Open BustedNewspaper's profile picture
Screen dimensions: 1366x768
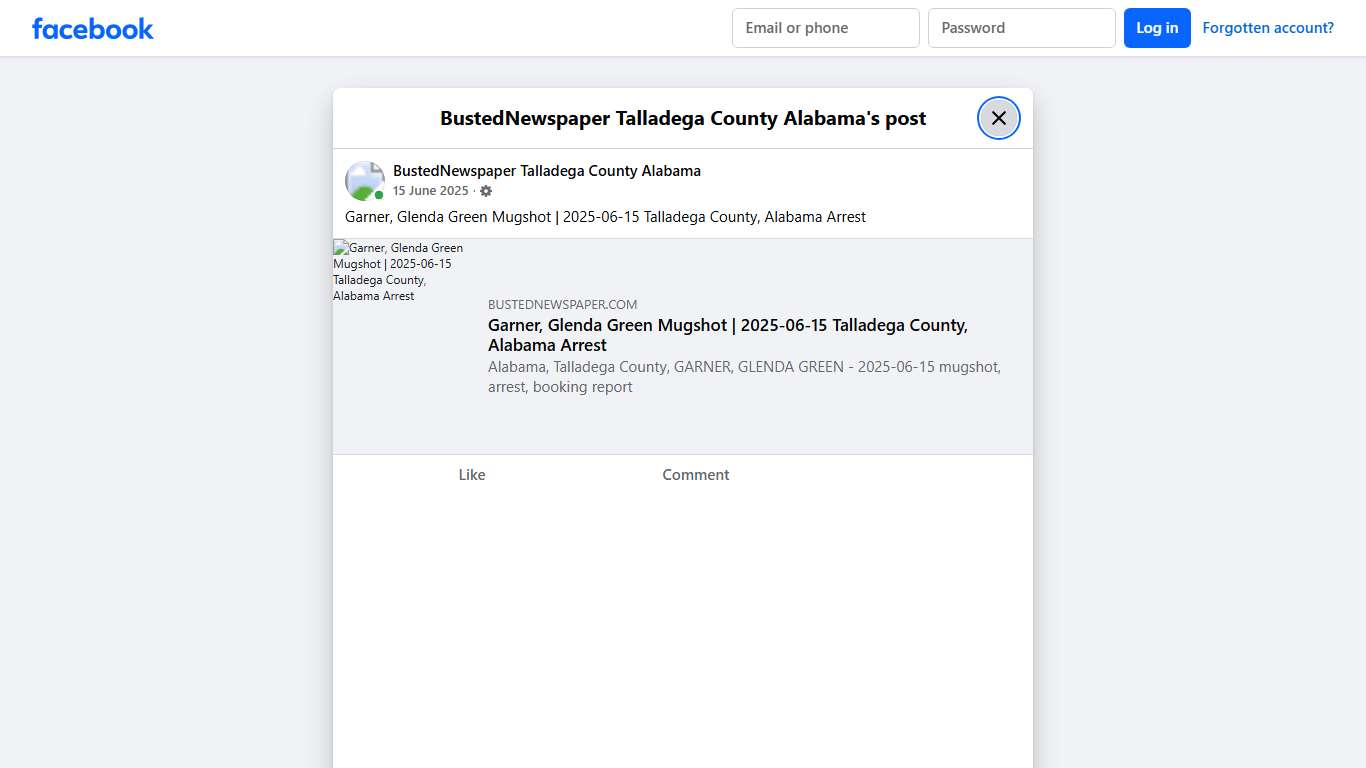pos(364,180)
